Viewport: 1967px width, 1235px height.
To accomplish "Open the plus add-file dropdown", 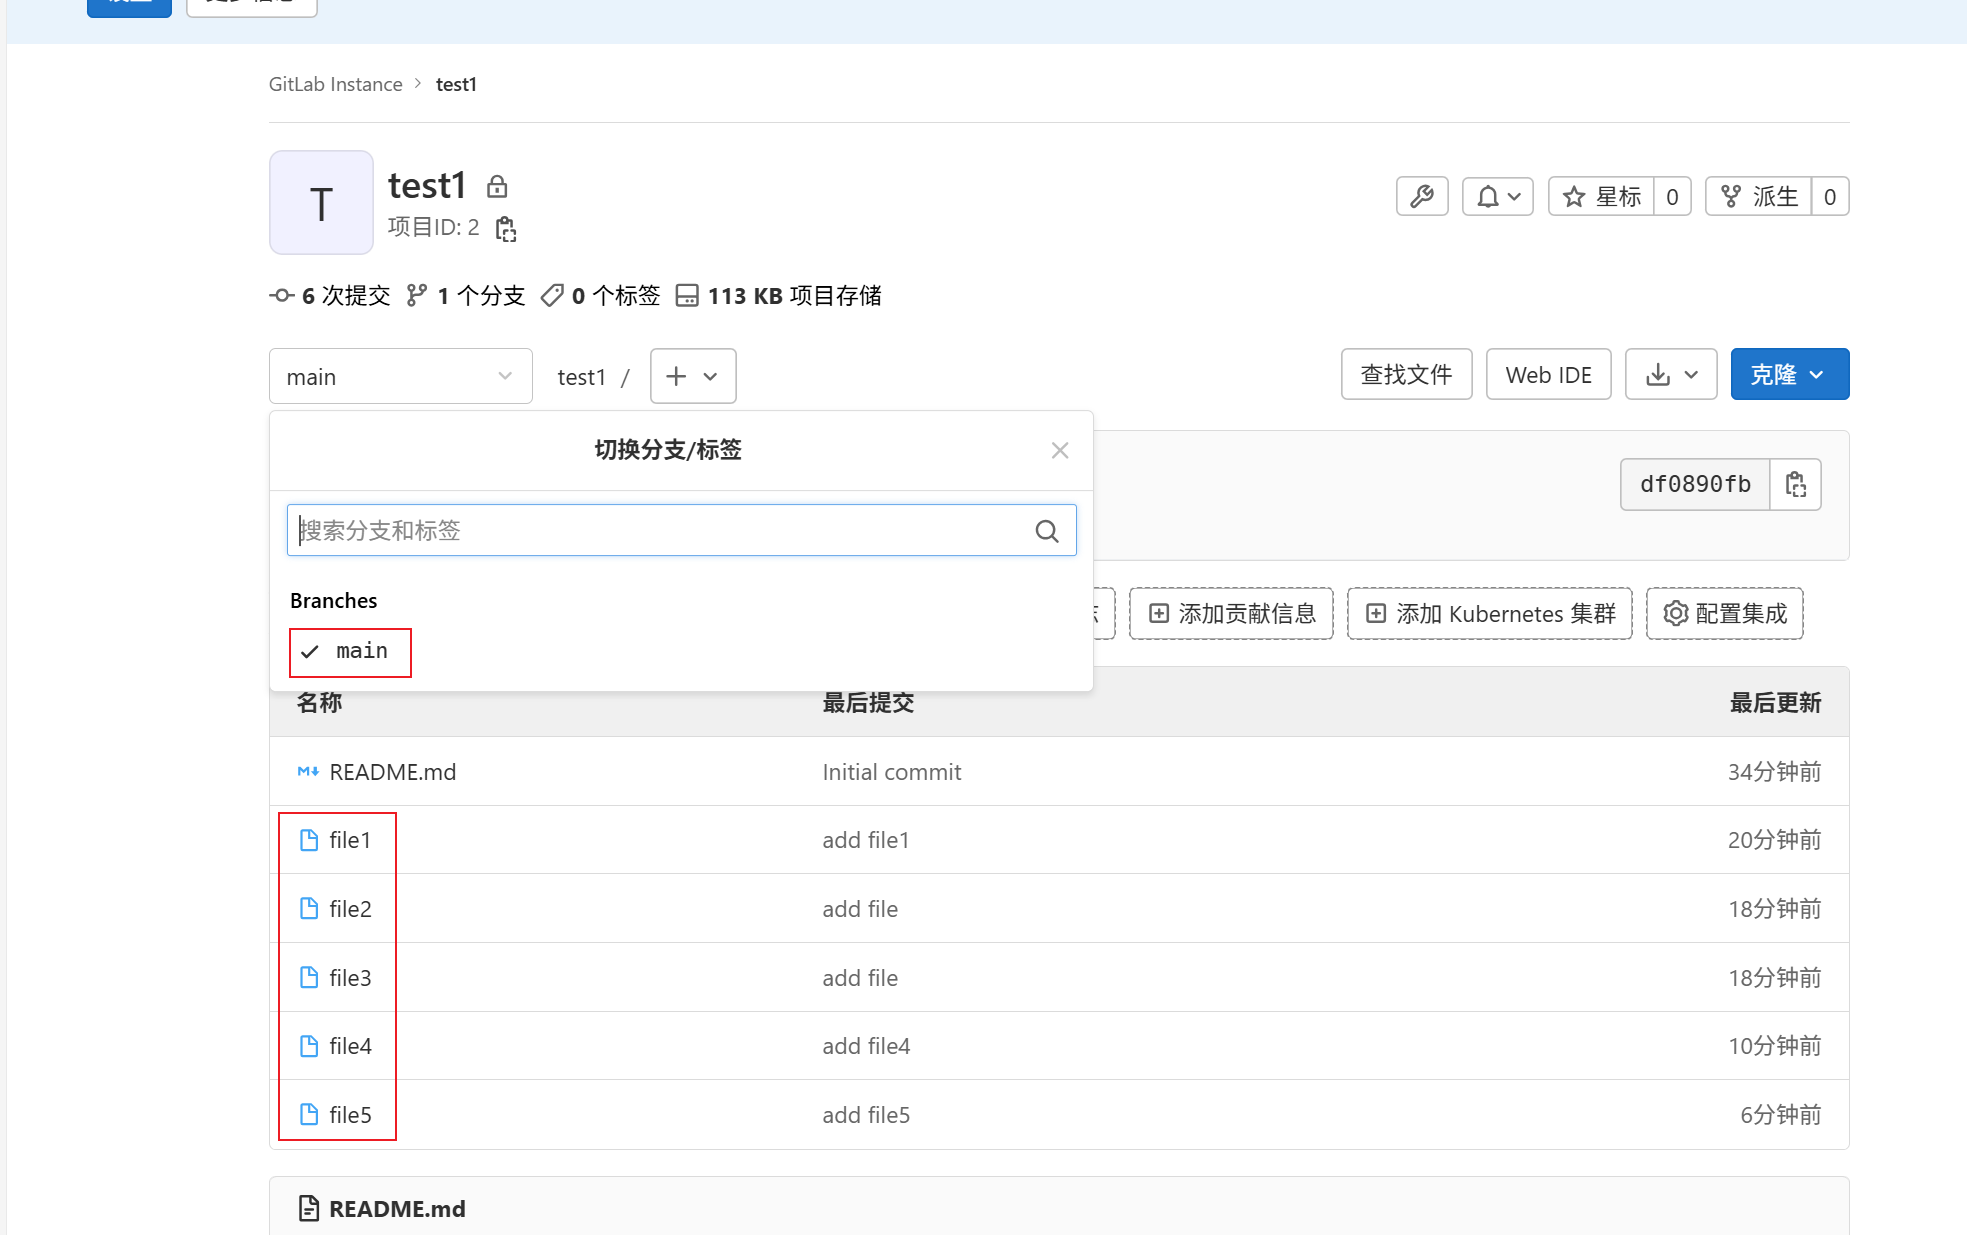I will (x=692, y=377).
